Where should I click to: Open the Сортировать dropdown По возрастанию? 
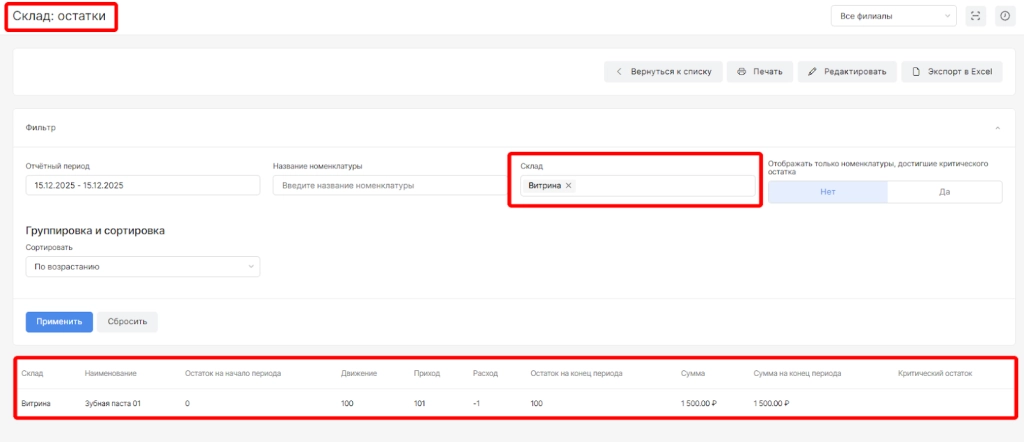click(x=142, y=267)
